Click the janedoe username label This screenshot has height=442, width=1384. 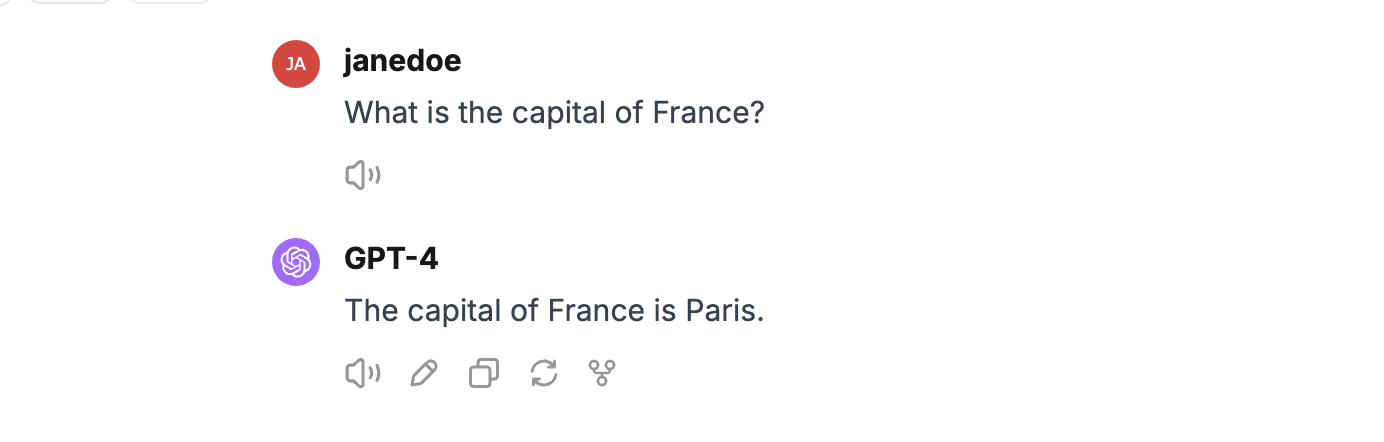402,62
